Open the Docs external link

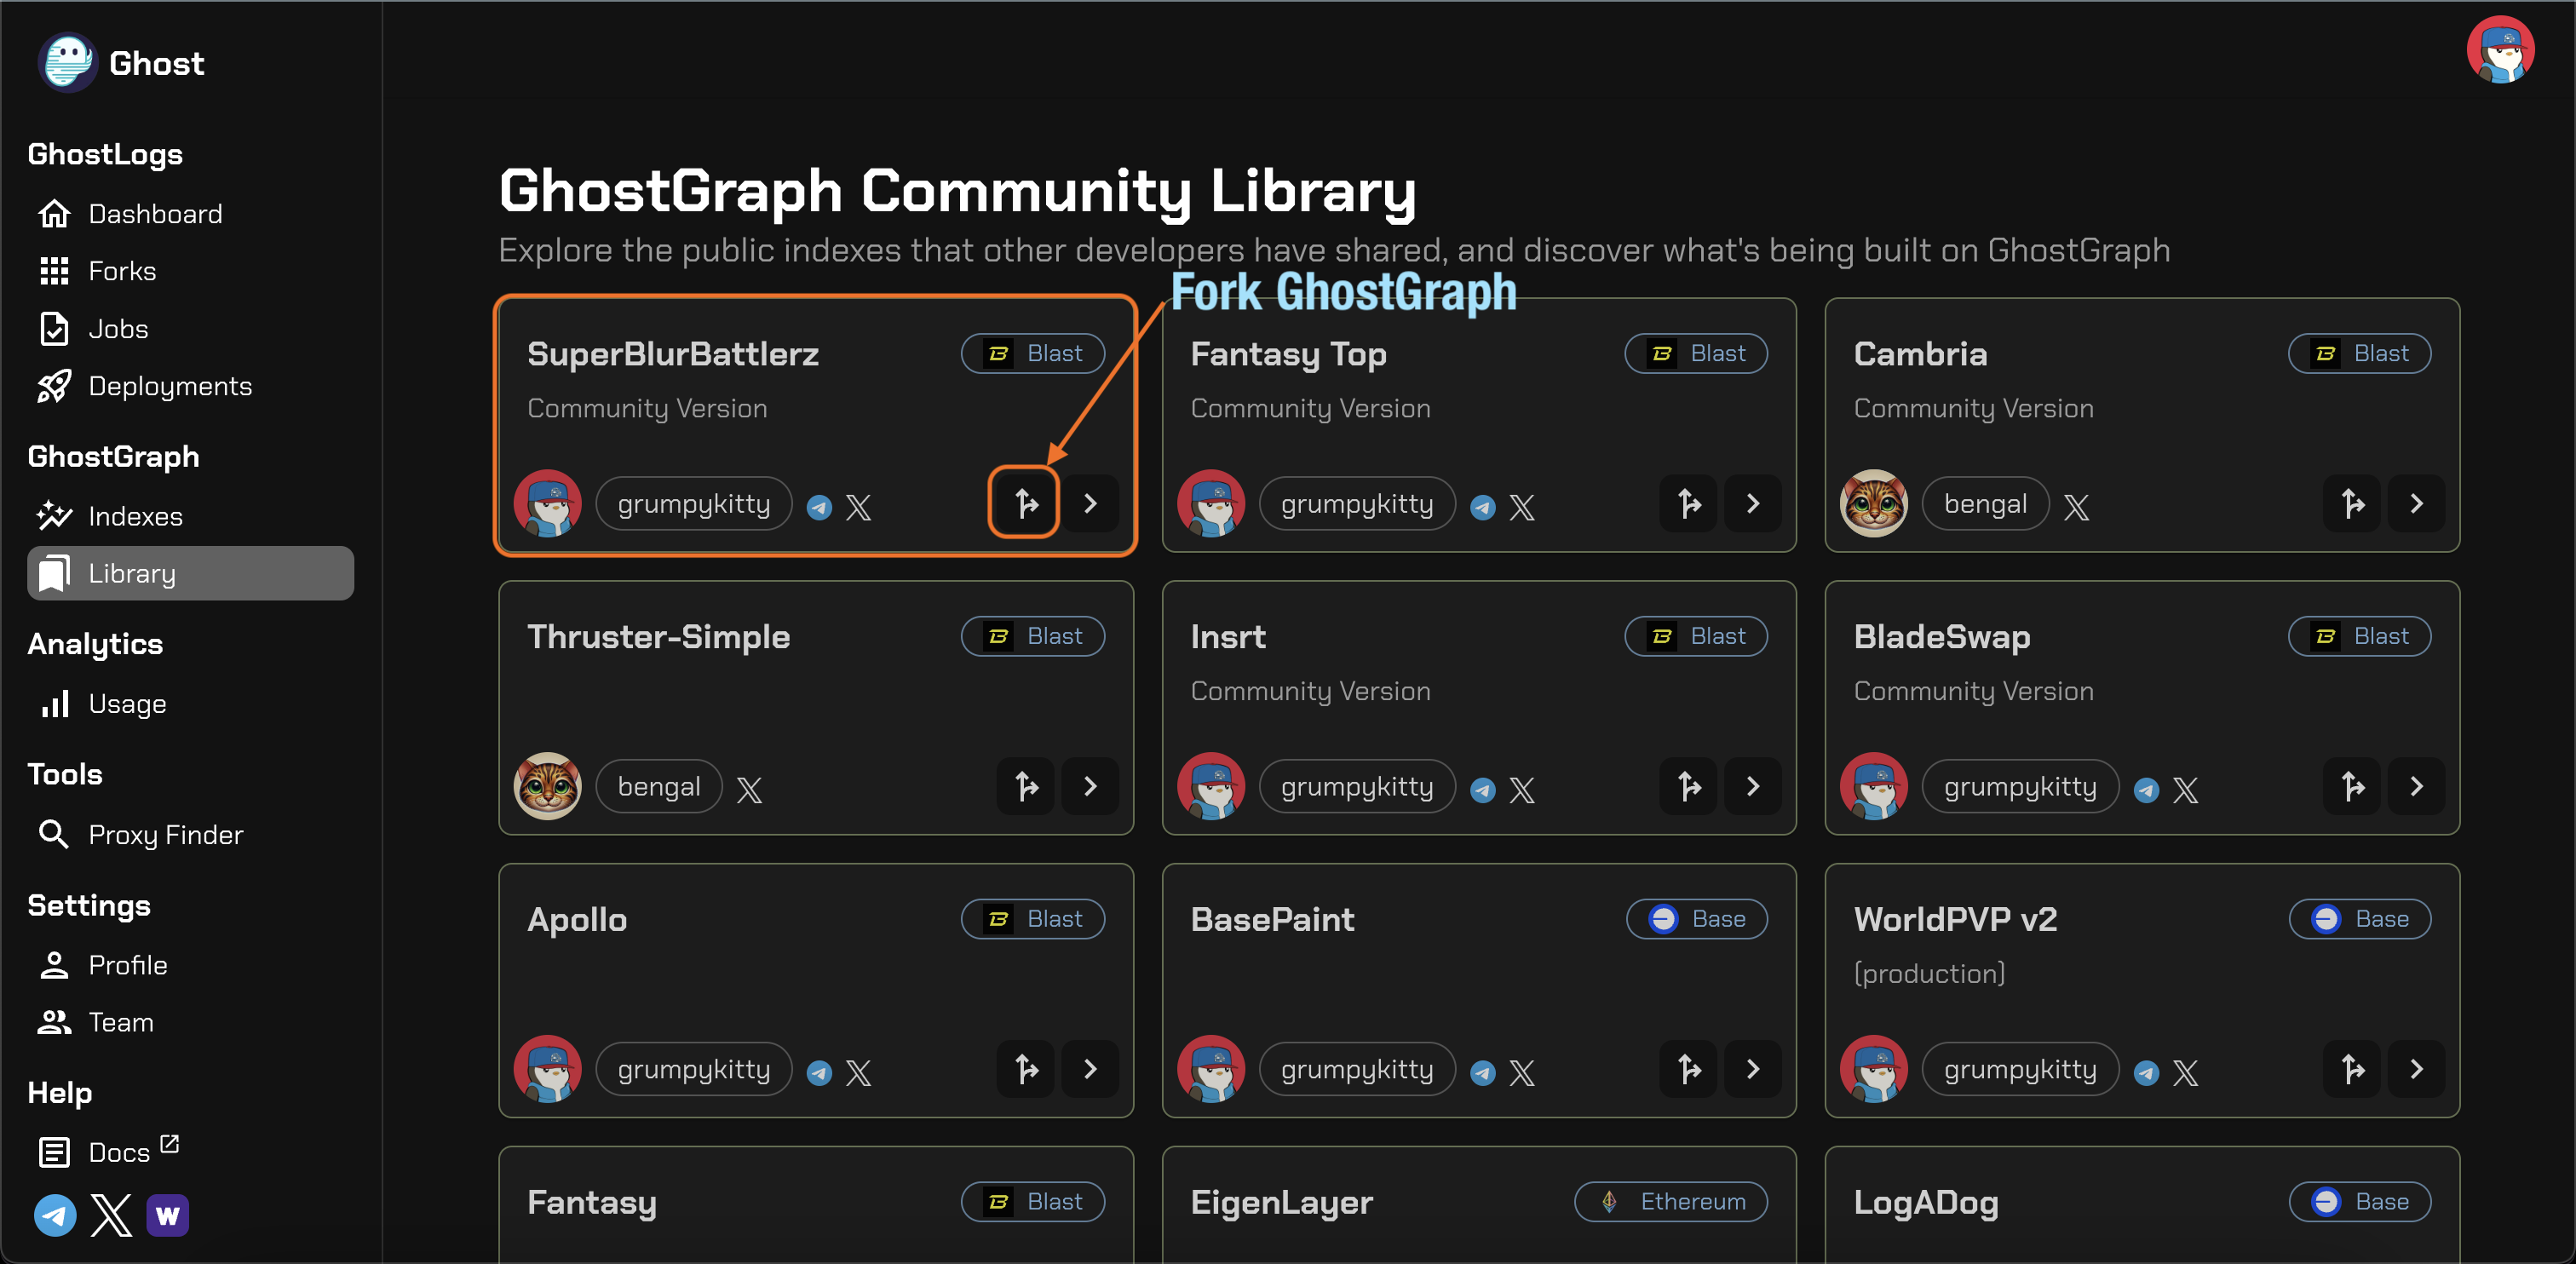[119, 1152]
